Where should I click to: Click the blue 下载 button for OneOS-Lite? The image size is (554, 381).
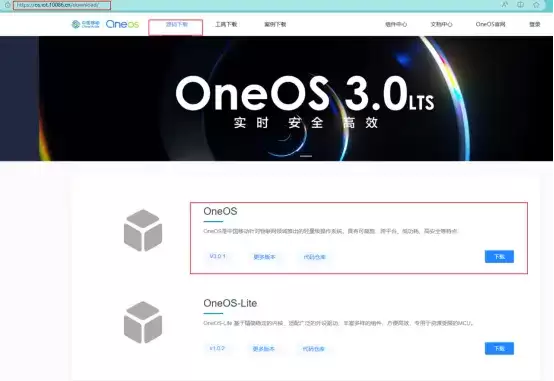[499, 348]
